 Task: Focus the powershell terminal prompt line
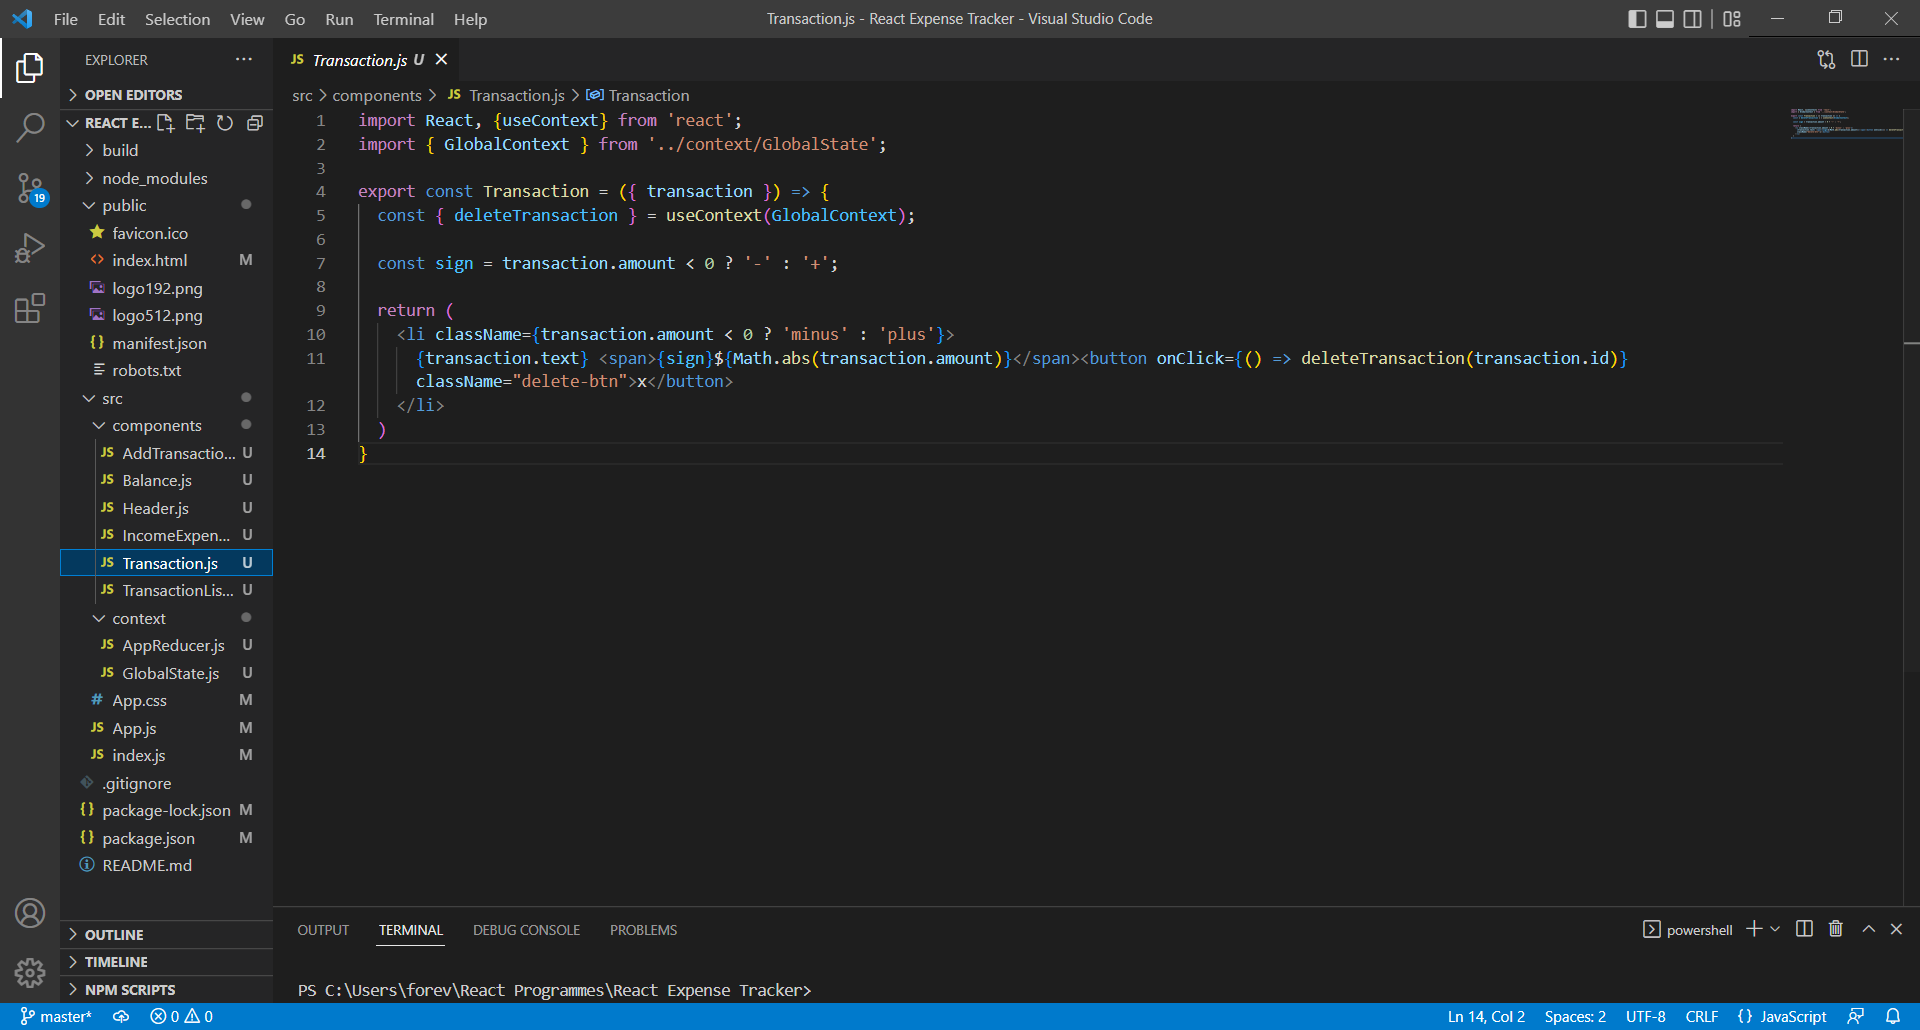pyautogui.click(x=555, y=990)
